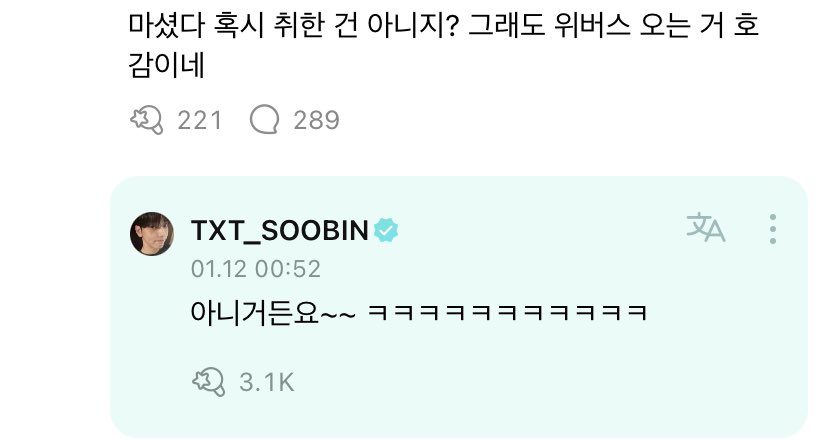Image resolution: width=828 pixels, height=440 pixels.
Task: Click the 3.1K cheer count
Action: (x=267, y=382)
